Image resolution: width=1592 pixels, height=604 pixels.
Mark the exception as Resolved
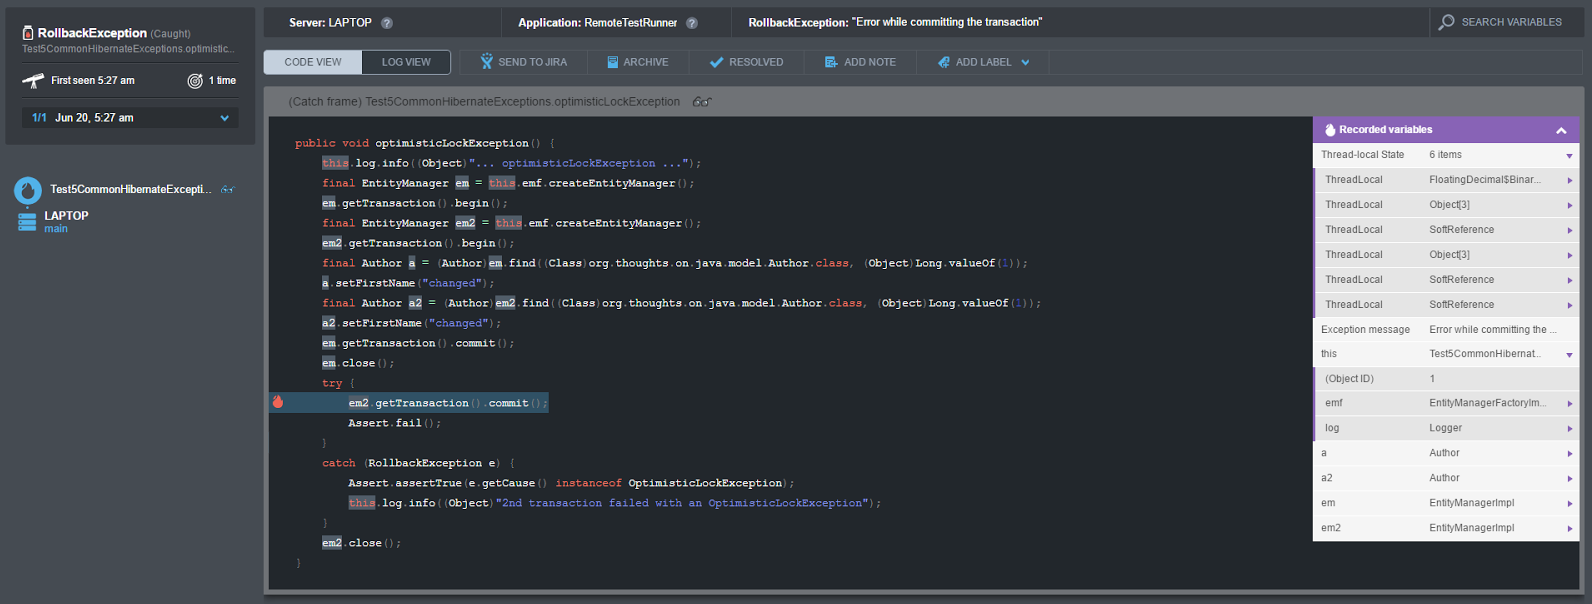tap(747, 62)
